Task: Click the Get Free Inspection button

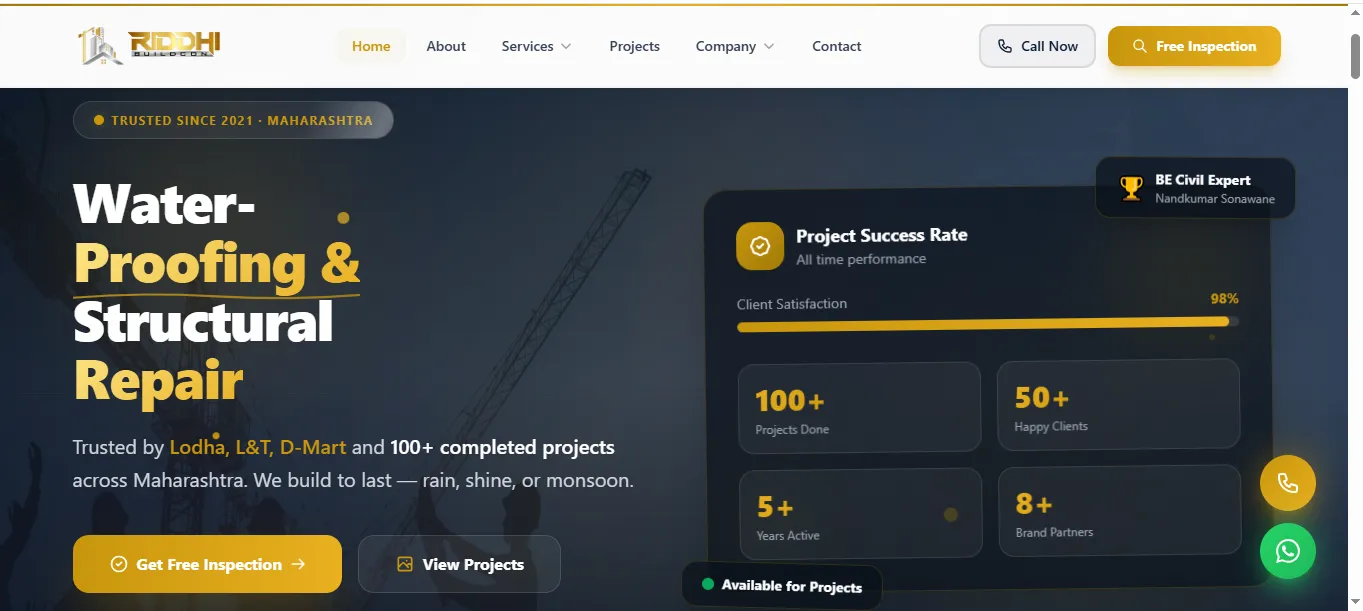Action: point(207,564)
